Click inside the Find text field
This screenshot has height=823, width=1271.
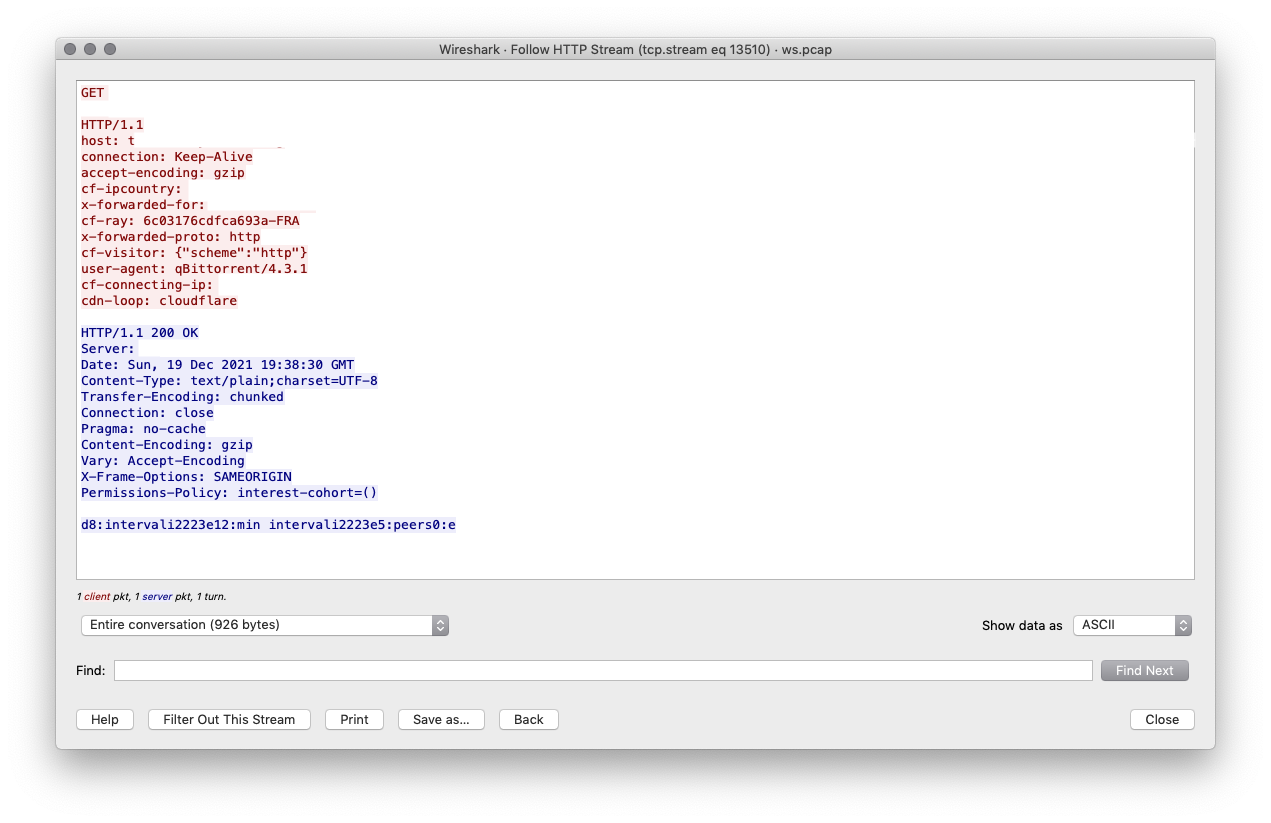tap(600, 670)
